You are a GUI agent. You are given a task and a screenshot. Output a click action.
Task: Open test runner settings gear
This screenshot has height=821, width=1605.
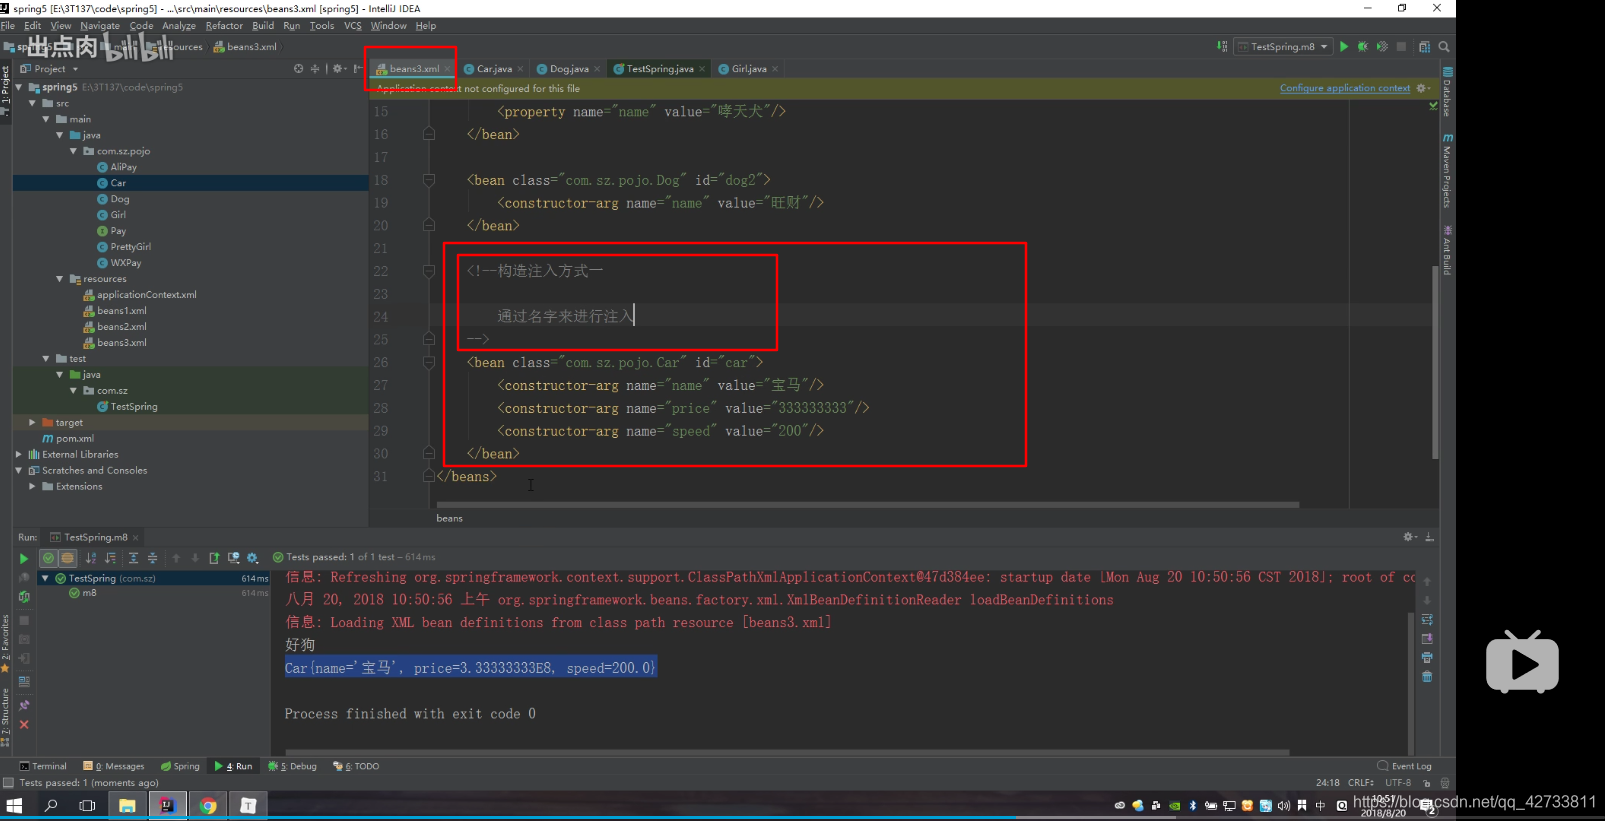[253, 558]
